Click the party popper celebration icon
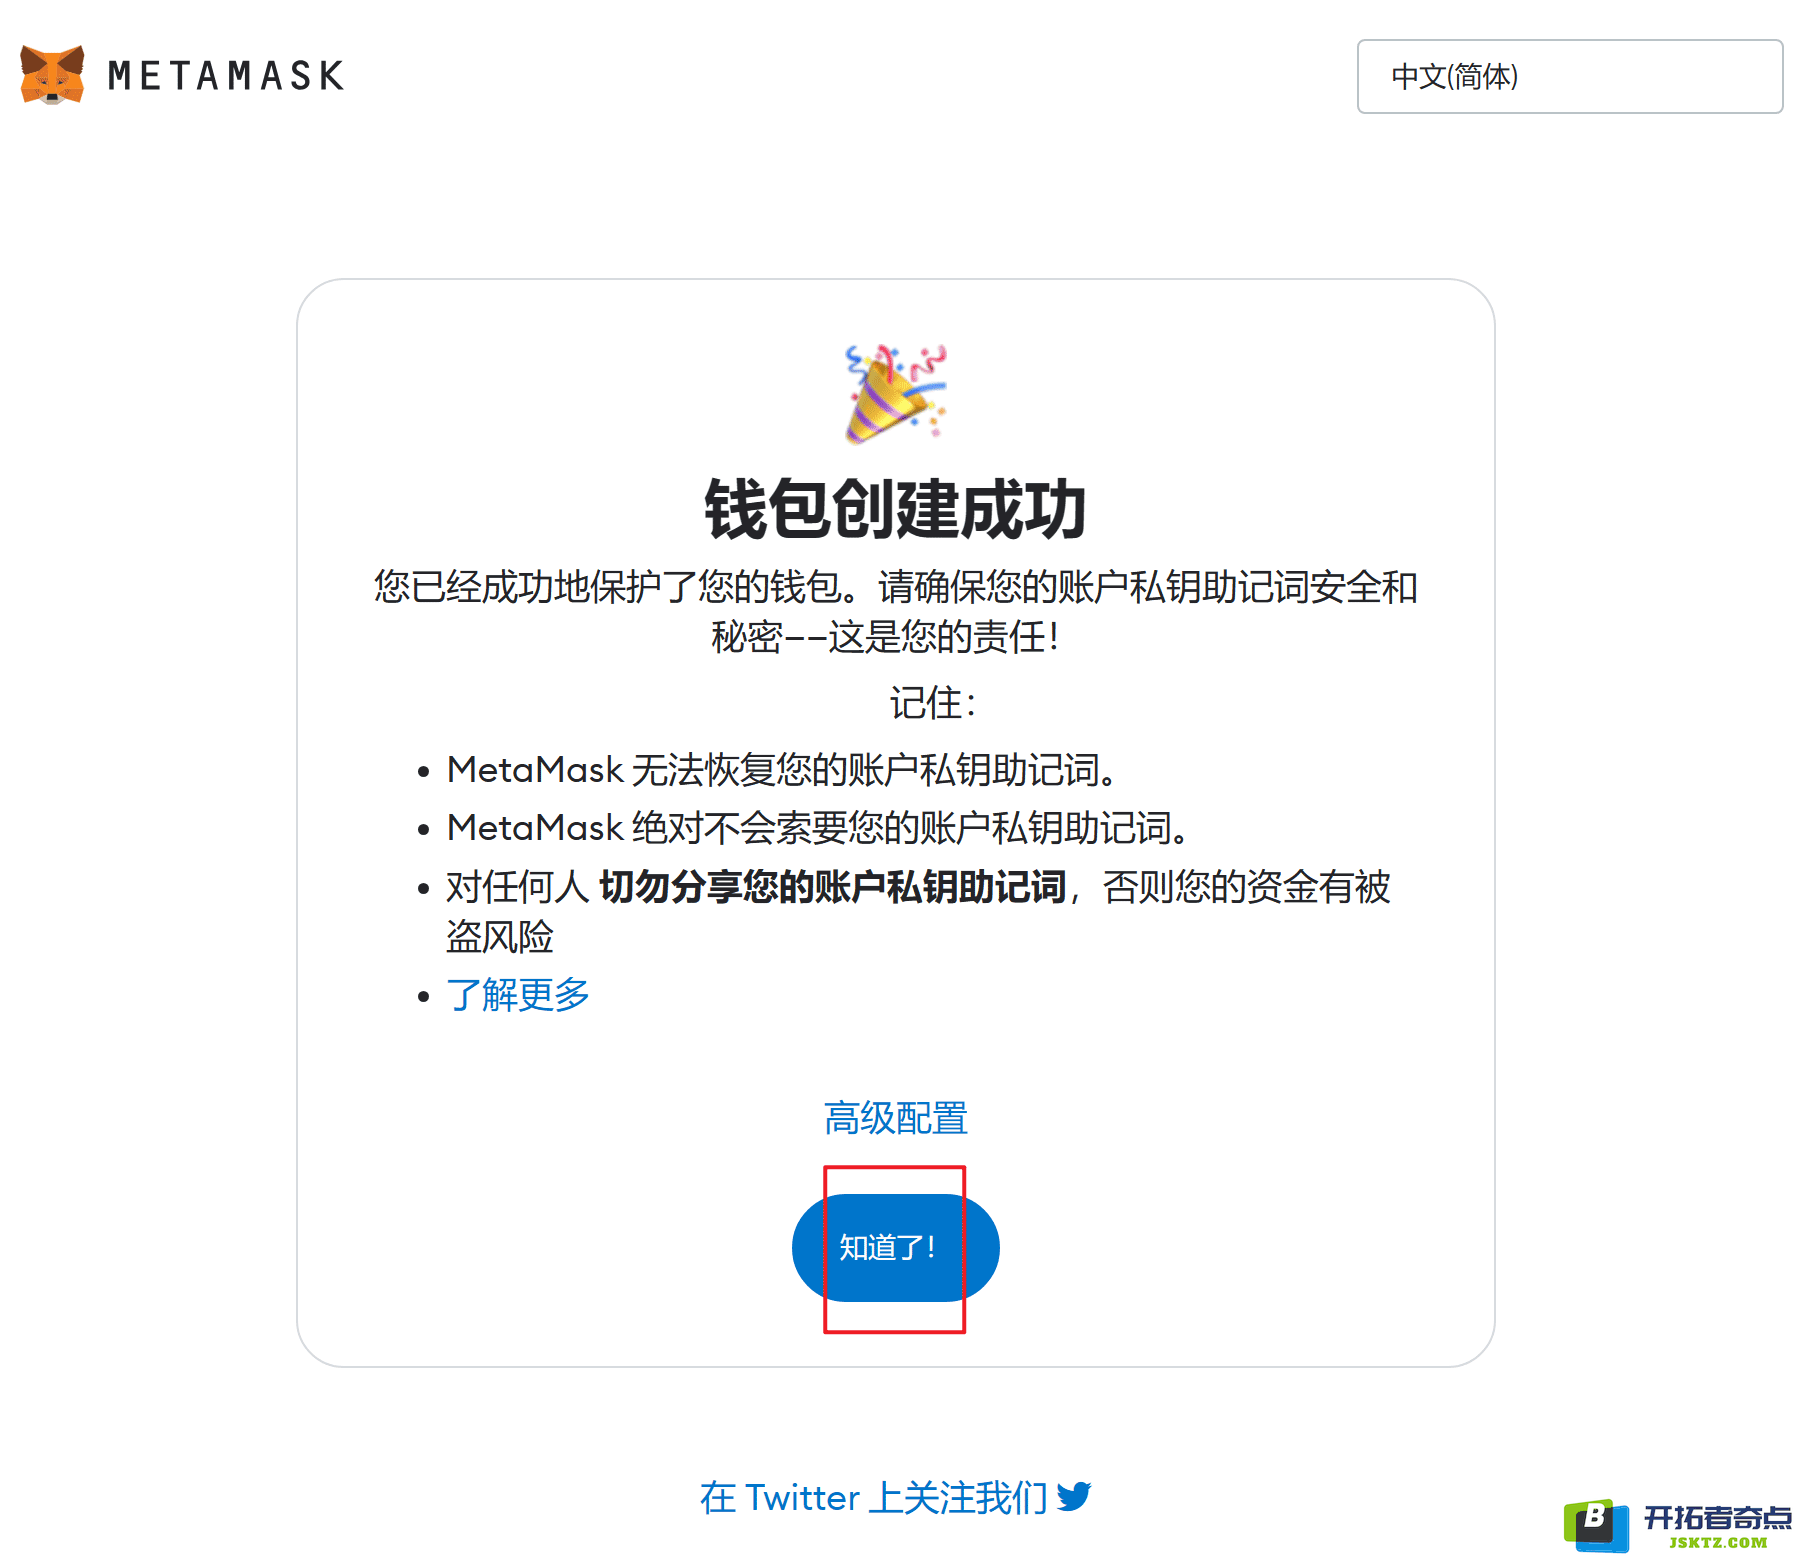This screenshot has width=1804, height=1556. click(x=896, y=394)
